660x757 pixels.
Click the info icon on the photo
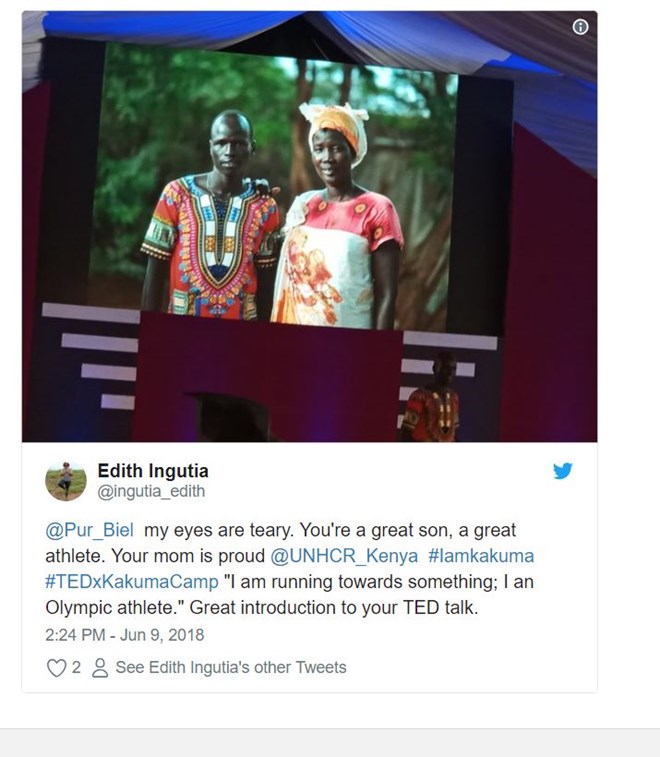pyautogui.click(x=580, y=27)
